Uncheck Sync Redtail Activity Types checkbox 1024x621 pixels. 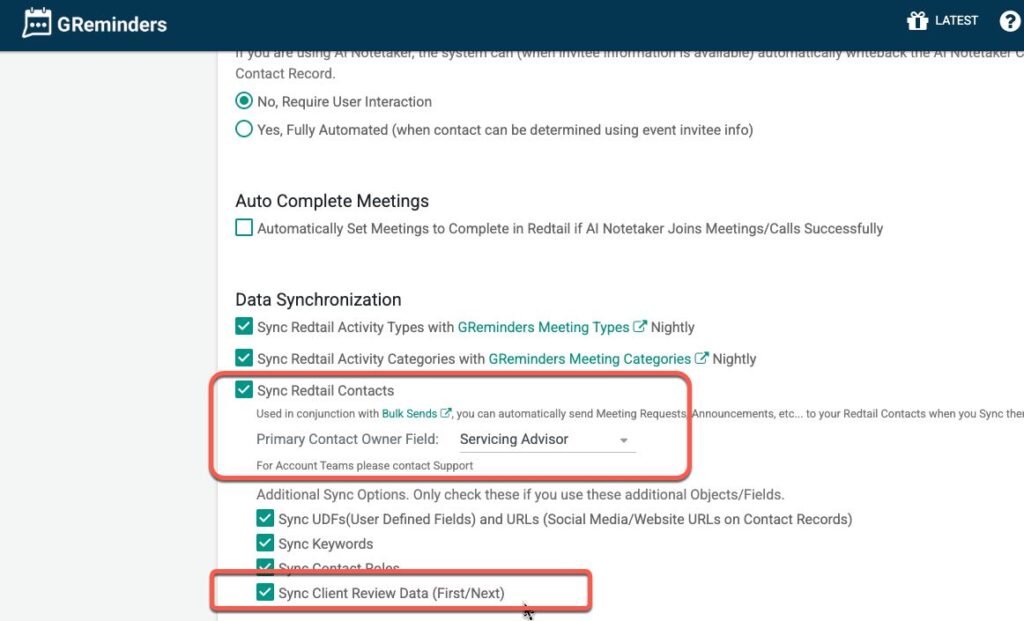[x=244, y=327]
